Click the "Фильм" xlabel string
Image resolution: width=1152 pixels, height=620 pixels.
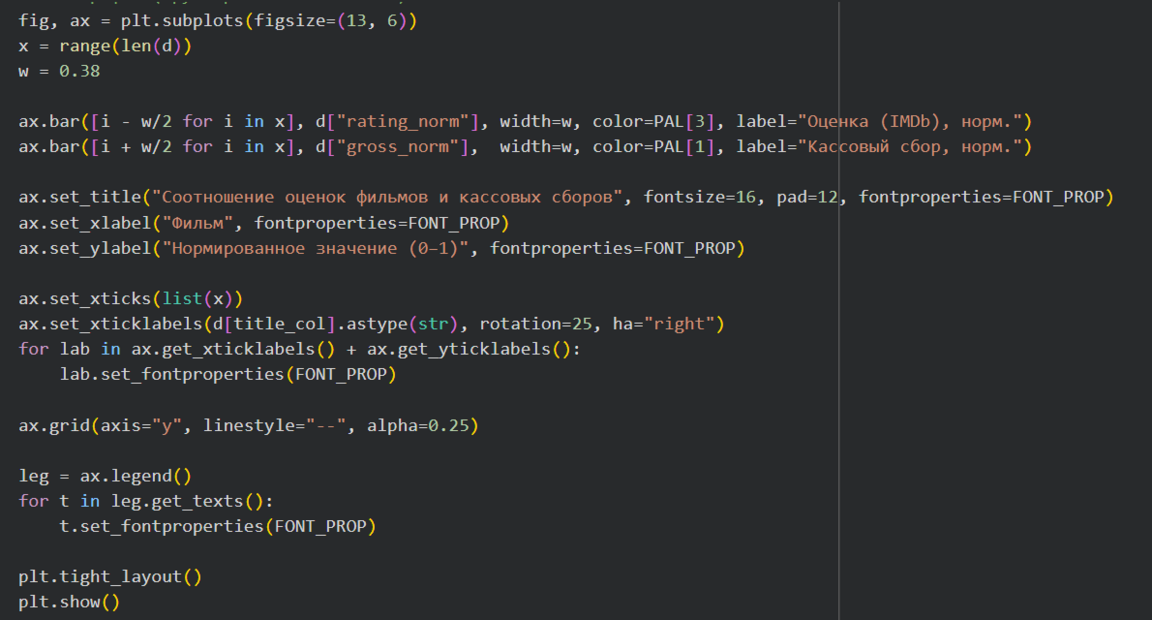197,223
